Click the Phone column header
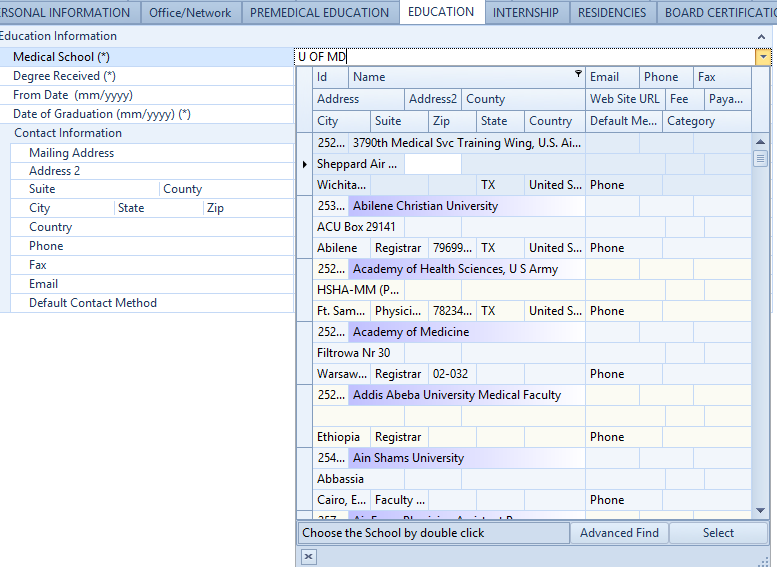This screenshot has width=777, height=567. [x=666, y=77]
